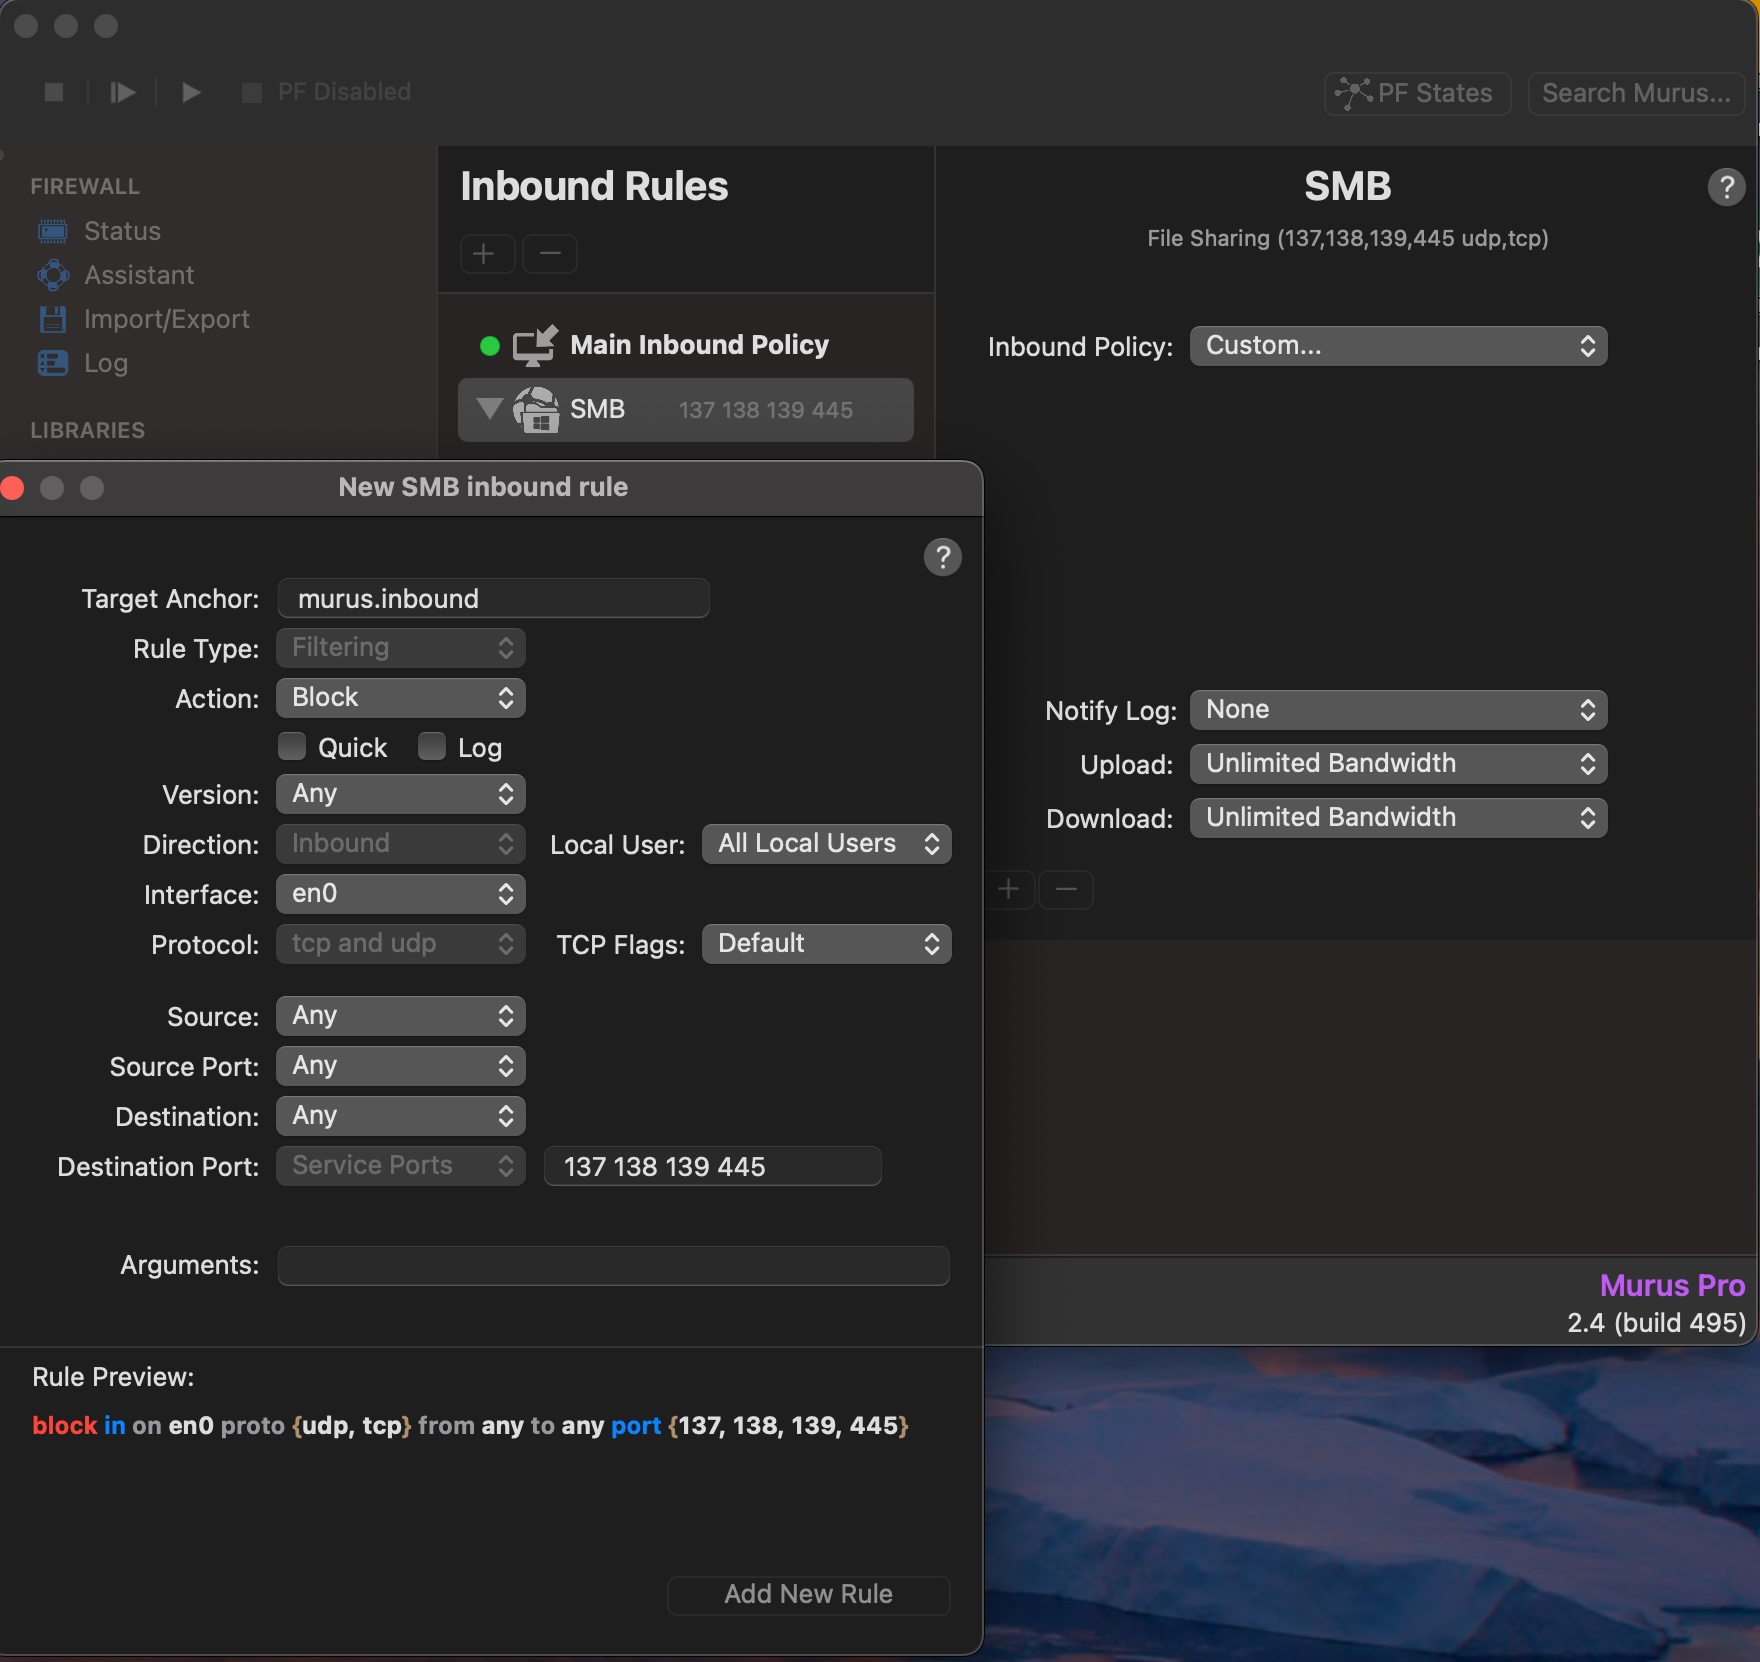Click the rule preview text
Image resolution: width=1760 pixels, height=1662 pixels.
[x=470, y=1425]
